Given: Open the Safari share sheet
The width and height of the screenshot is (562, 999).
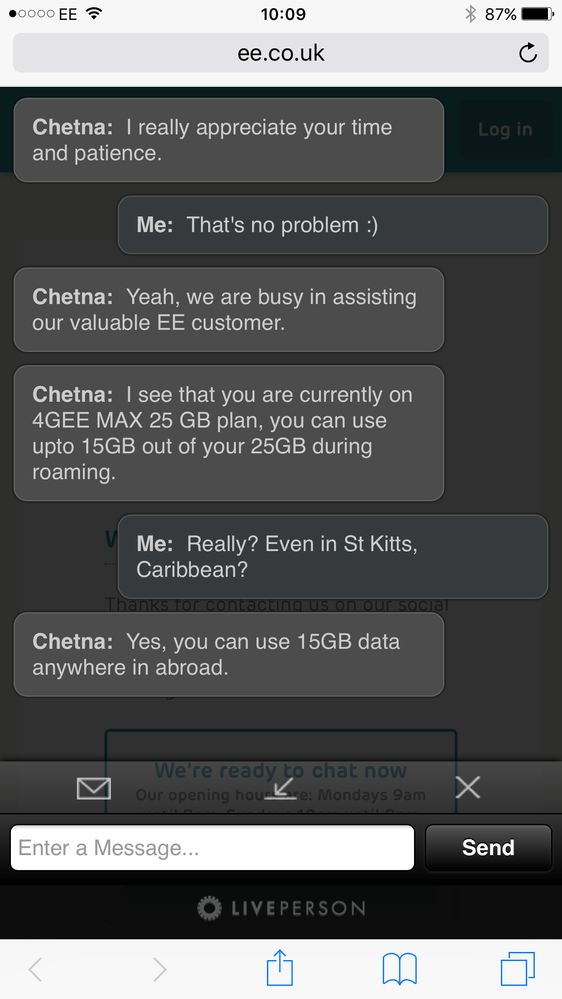Looking at the screenshot, I should coord(280,969).
